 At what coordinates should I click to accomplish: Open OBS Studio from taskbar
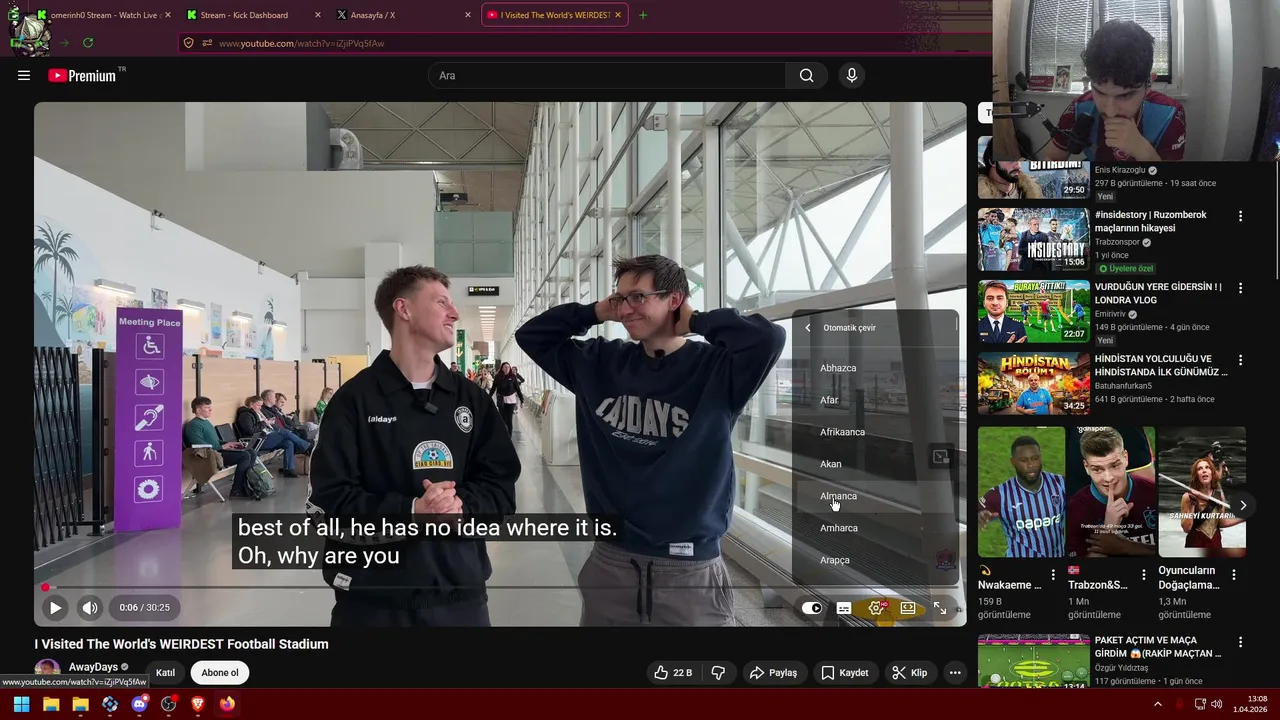pos(168,704)
